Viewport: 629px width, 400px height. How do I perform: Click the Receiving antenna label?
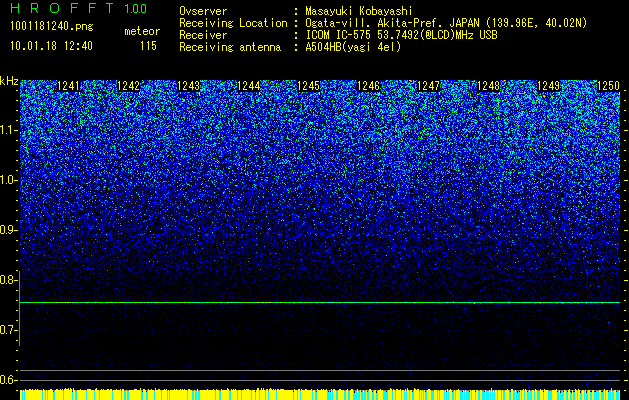coord(230,47)
